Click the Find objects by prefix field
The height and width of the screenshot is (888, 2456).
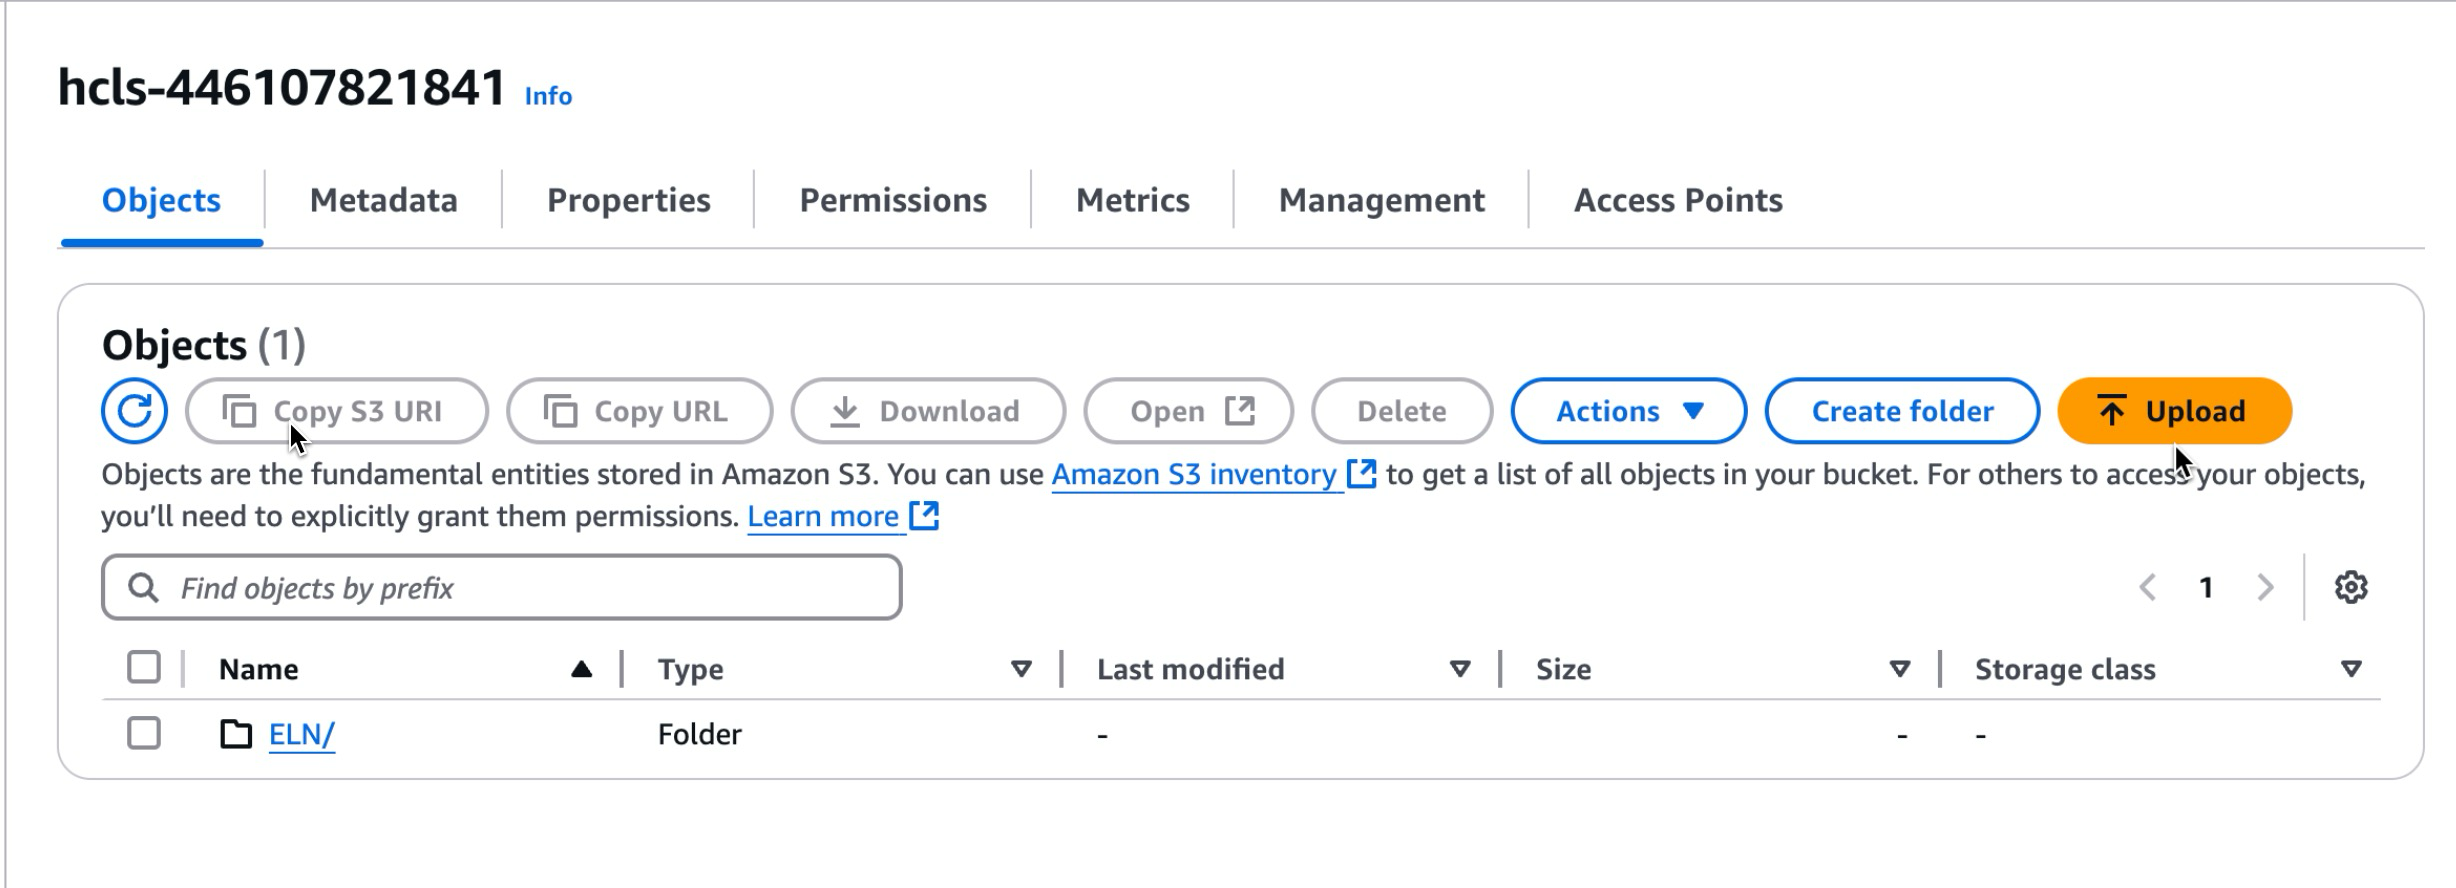pos(502,588)
